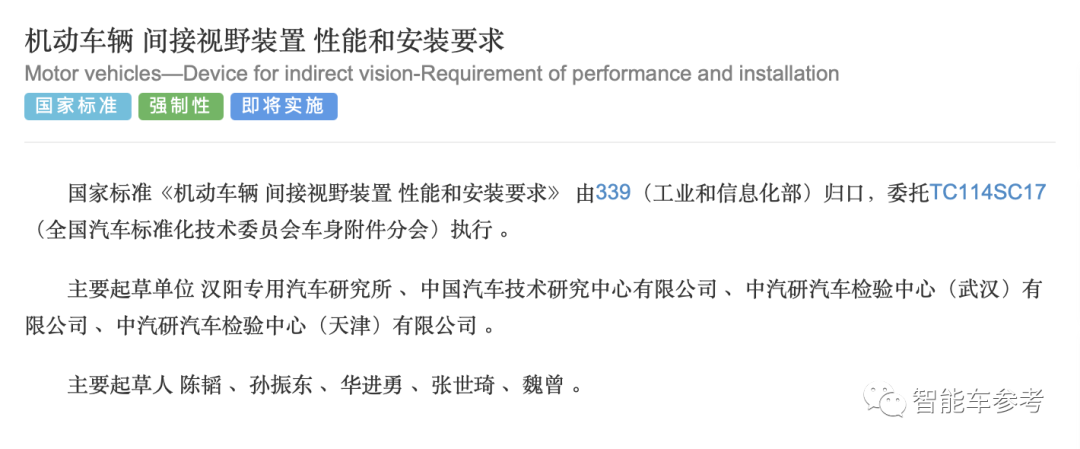Click the 即将实施 status tag
Screen dimensions: 1080x449
coord(284,107)
